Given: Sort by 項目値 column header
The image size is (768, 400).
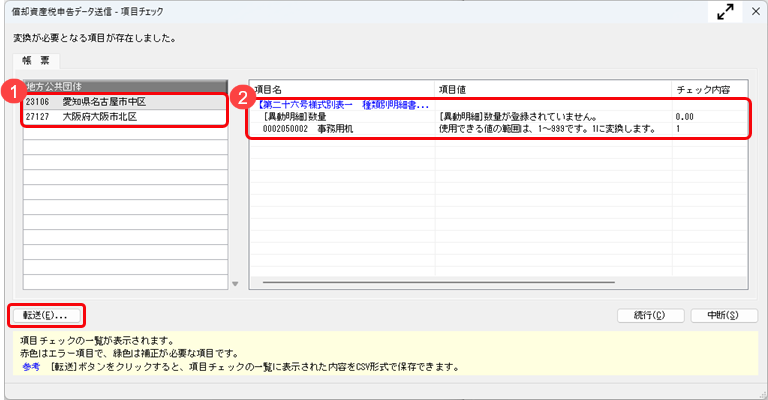Looking at the screenshot, I should [x=550, y=89].
